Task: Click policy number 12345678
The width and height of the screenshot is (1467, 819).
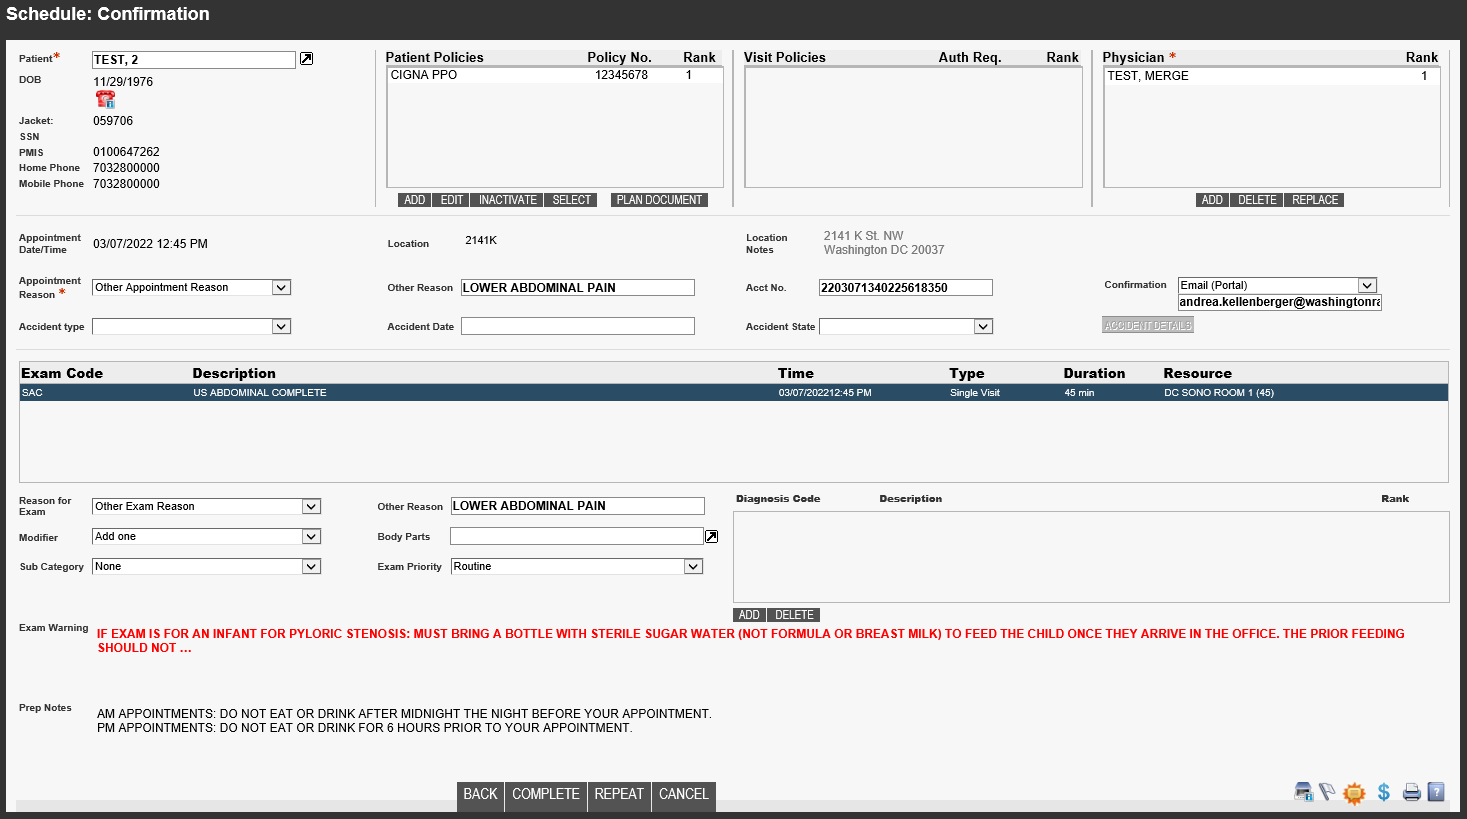Action: pyautogui.click(x=621, y=75)
